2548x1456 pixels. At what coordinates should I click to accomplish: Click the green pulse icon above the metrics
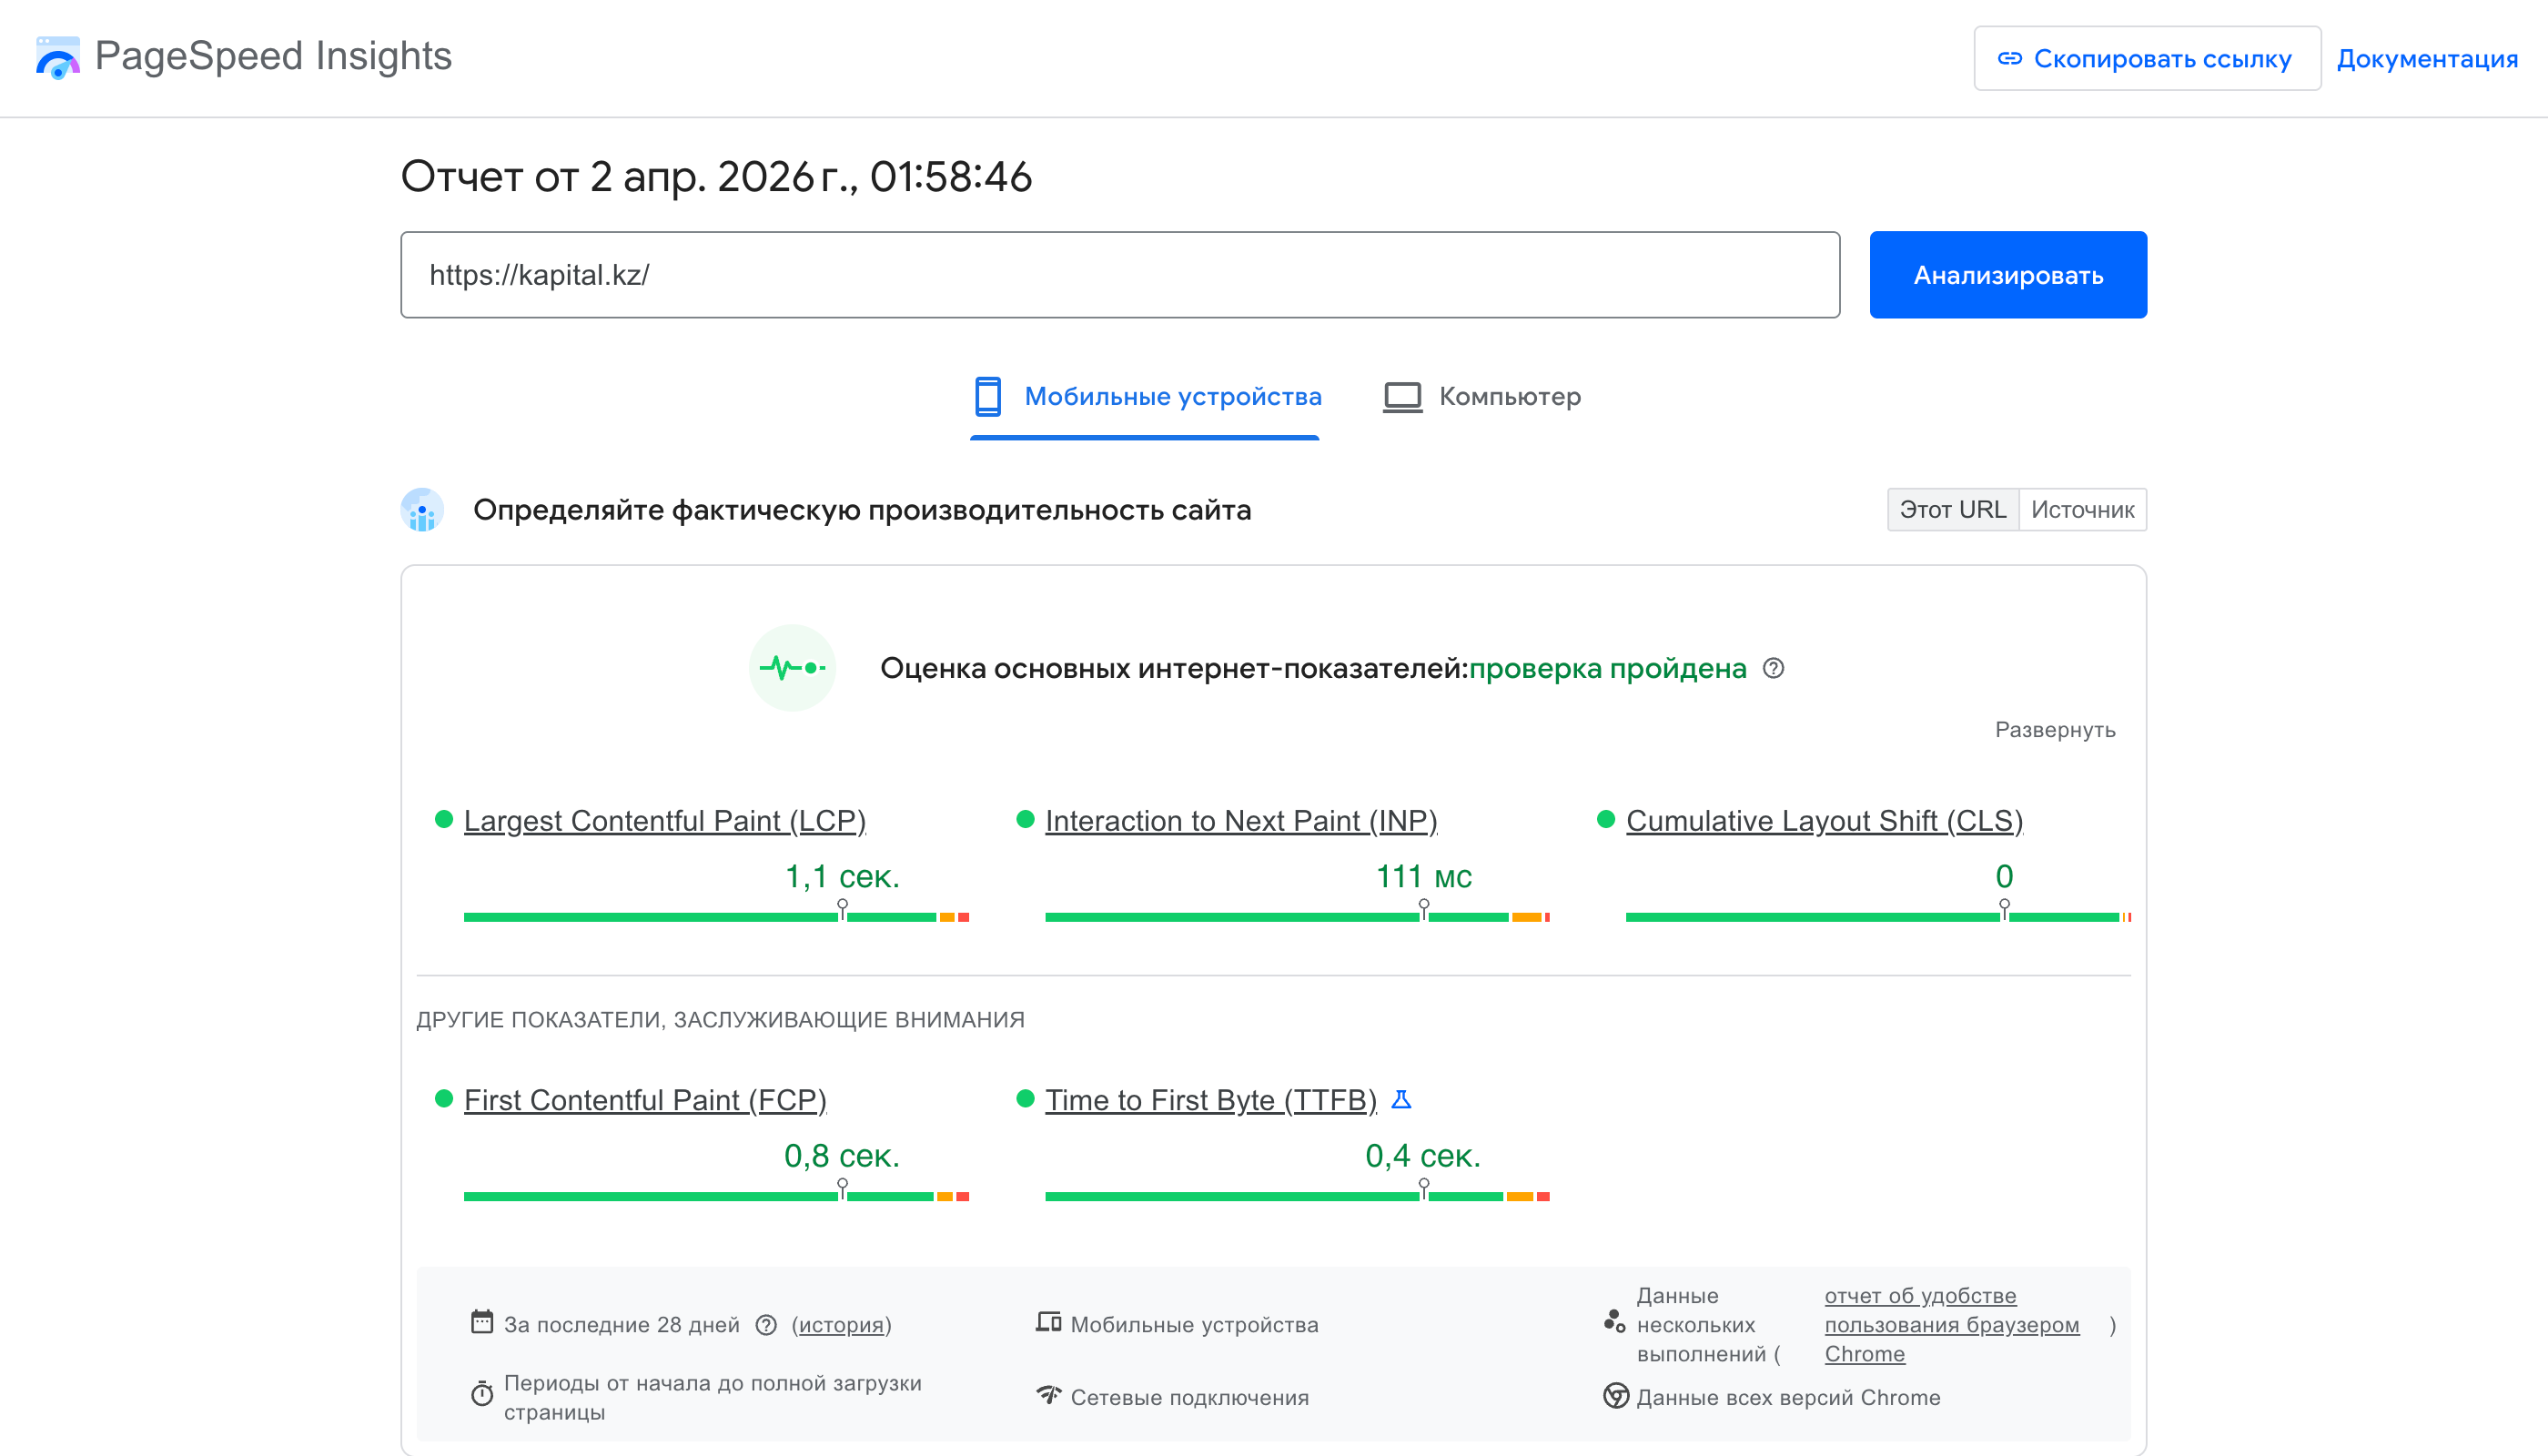[792, 668]
